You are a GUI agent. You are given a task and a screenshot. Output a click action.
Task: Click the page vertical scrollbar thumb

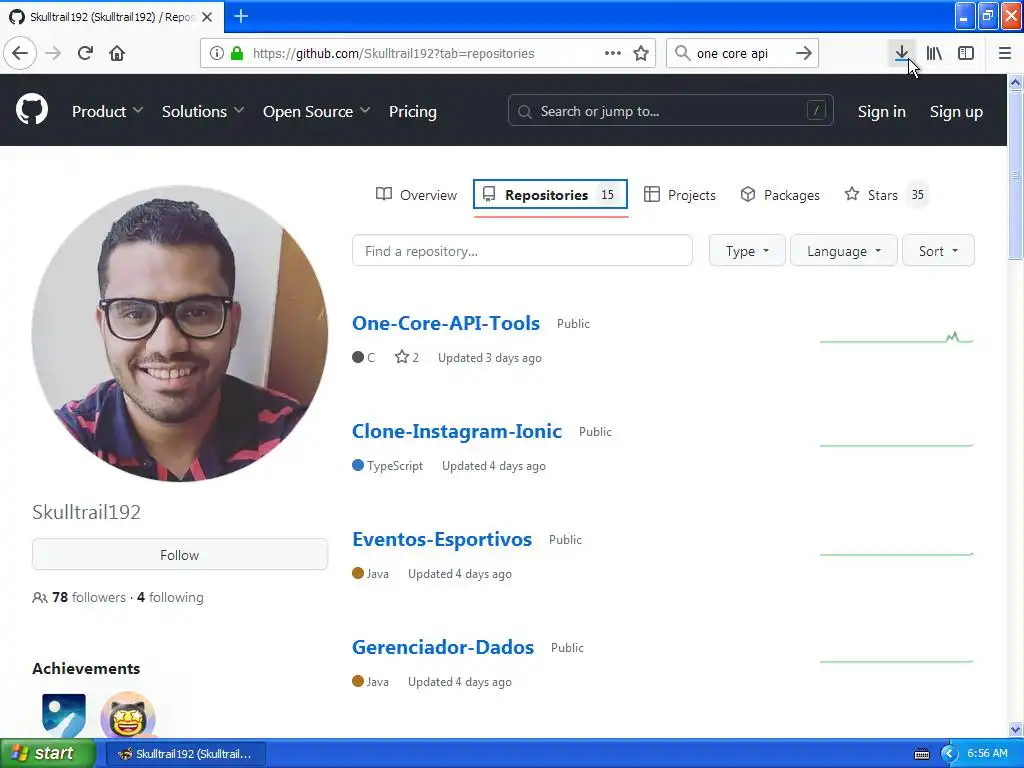tap(1016, 175)
